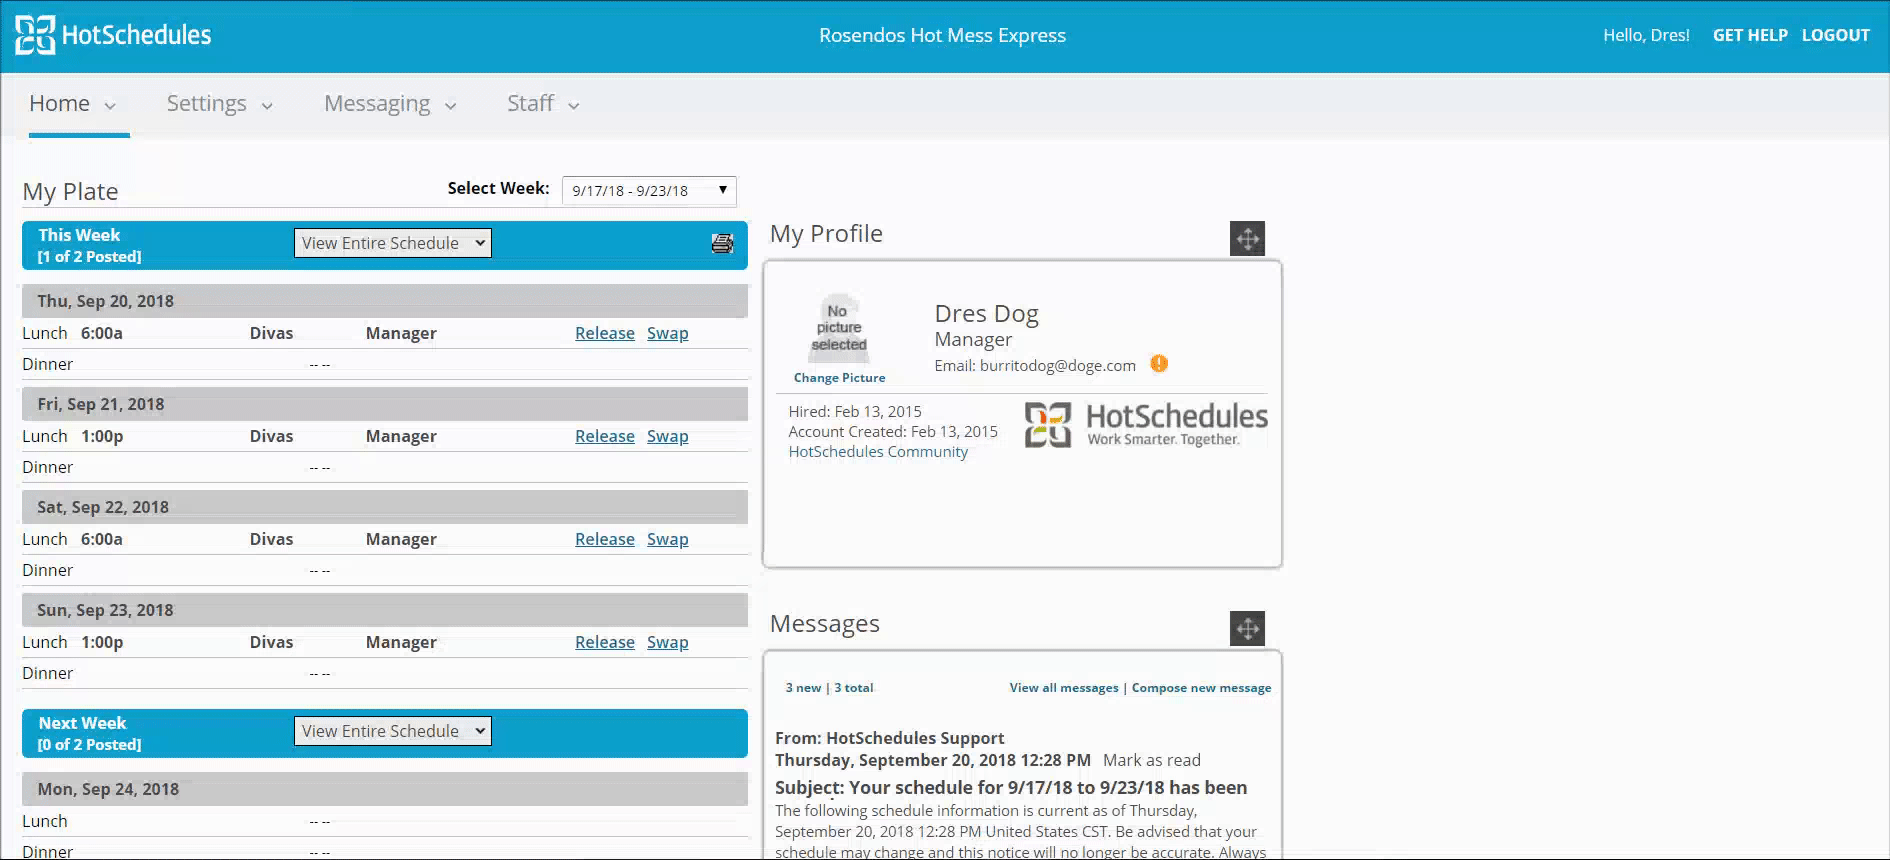
Task: Open the Select Week dropdown
Action: [x=649, y=190]
